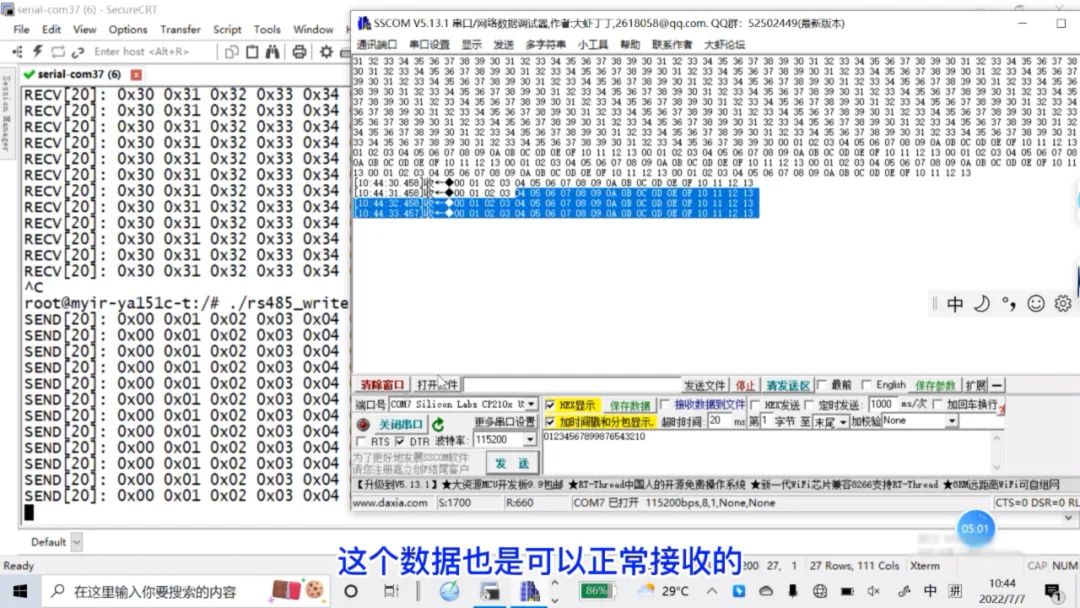
Task: Click the Print icon in SecureCRT toolbar
Action: 300,52
